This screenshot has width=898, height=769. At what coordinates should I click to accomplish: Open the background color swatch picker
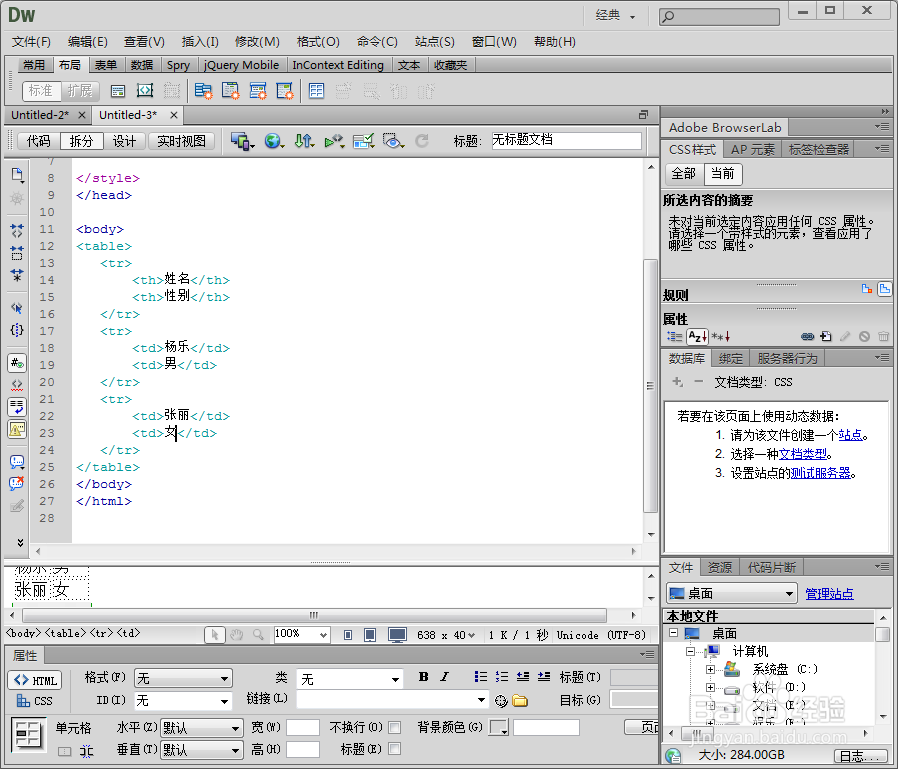pos(499,727)
